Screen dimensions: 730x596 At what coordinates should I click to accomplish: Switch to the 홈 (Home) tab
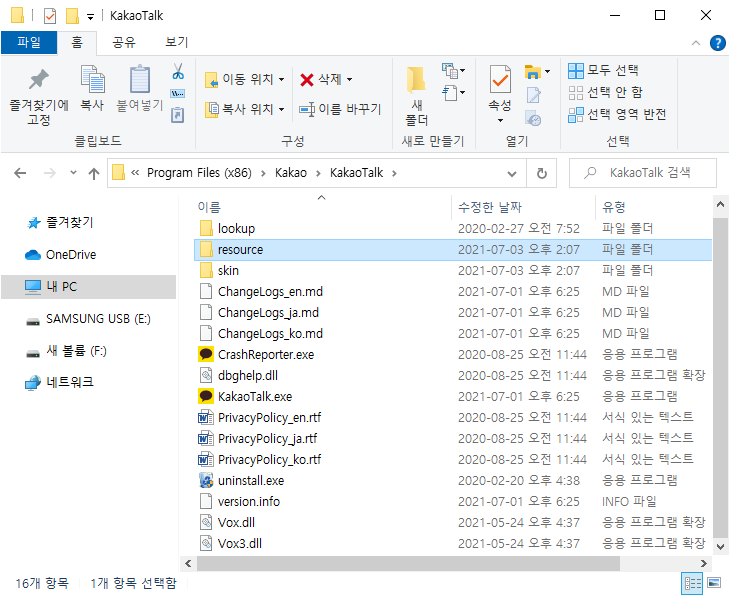[77, 43]
